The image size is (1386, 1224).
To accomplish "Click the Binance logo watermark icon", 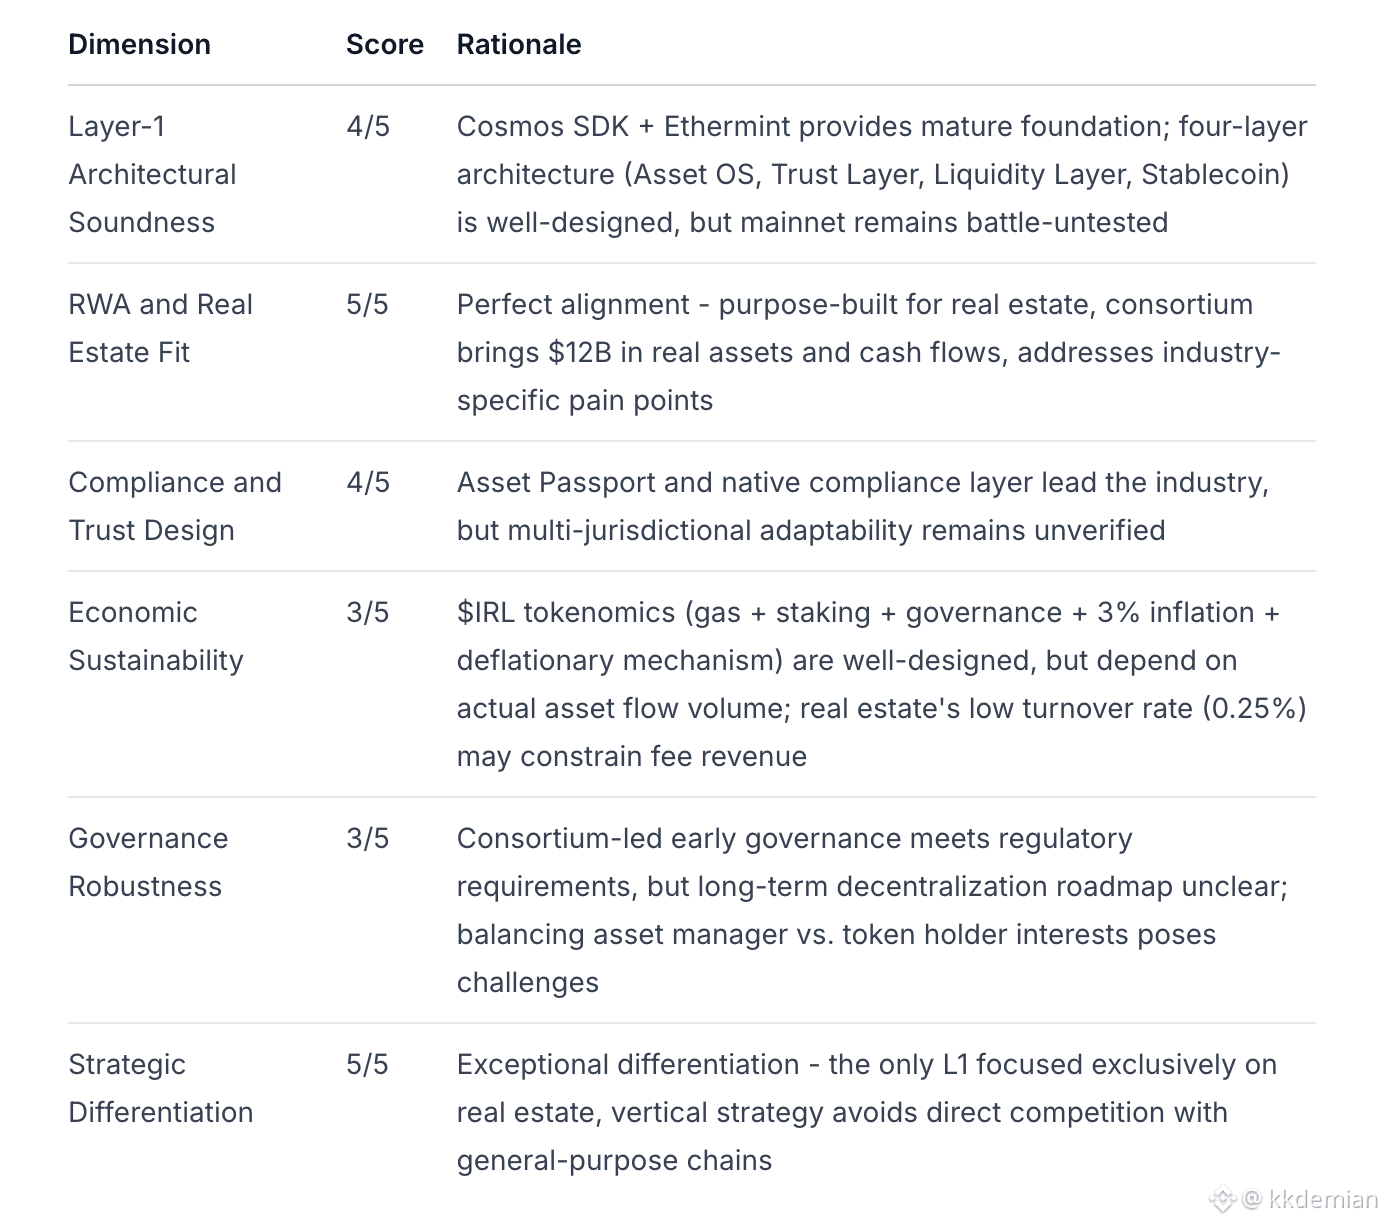I will tap(1223, 1199).
